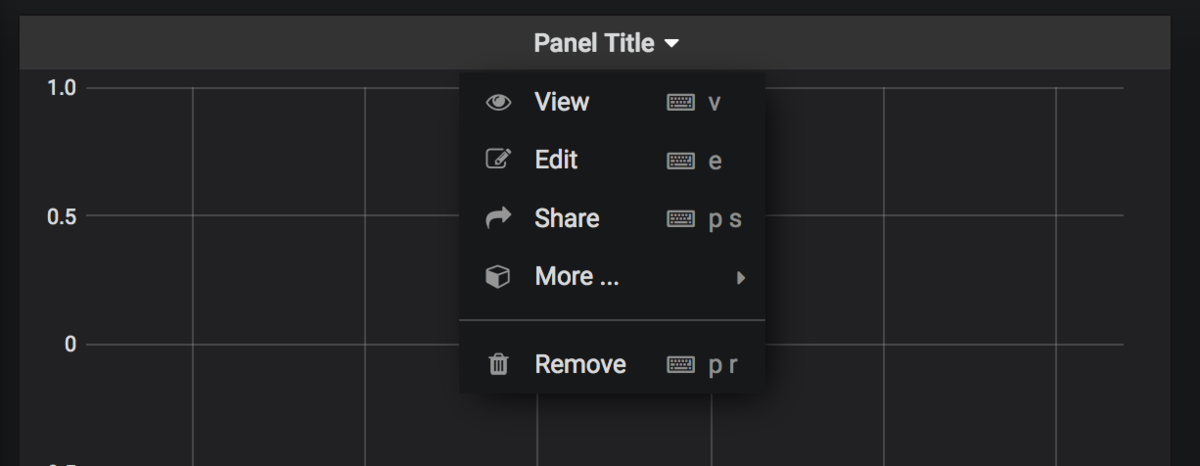Image resolution: width=1200 pixels, height=466 pixels.
Task: Select the Share menu option
Action: pyautogui.click(x=567, y=218)
